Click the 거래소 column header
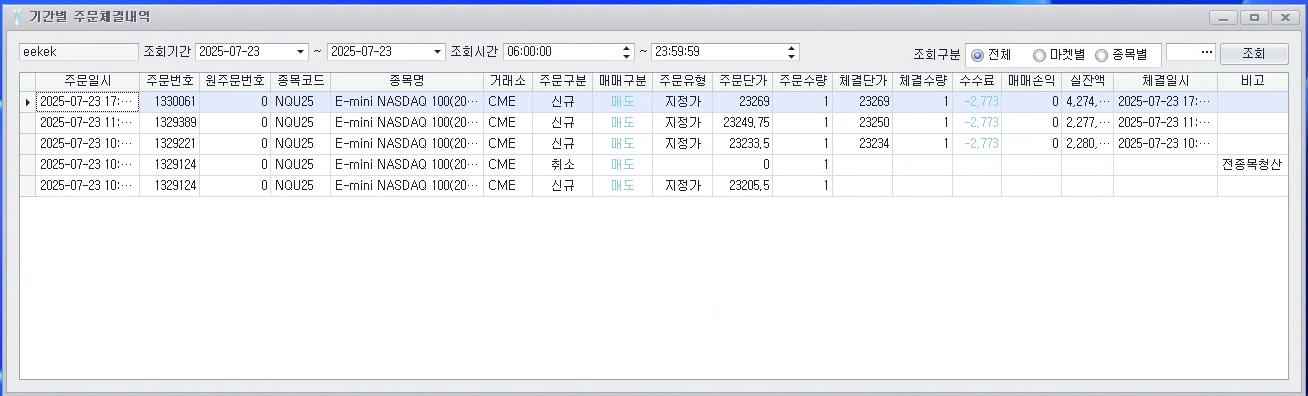Image resolution: width=1308 pixels, height=396 pixels. pyautogui.click(x=508, y=81)
